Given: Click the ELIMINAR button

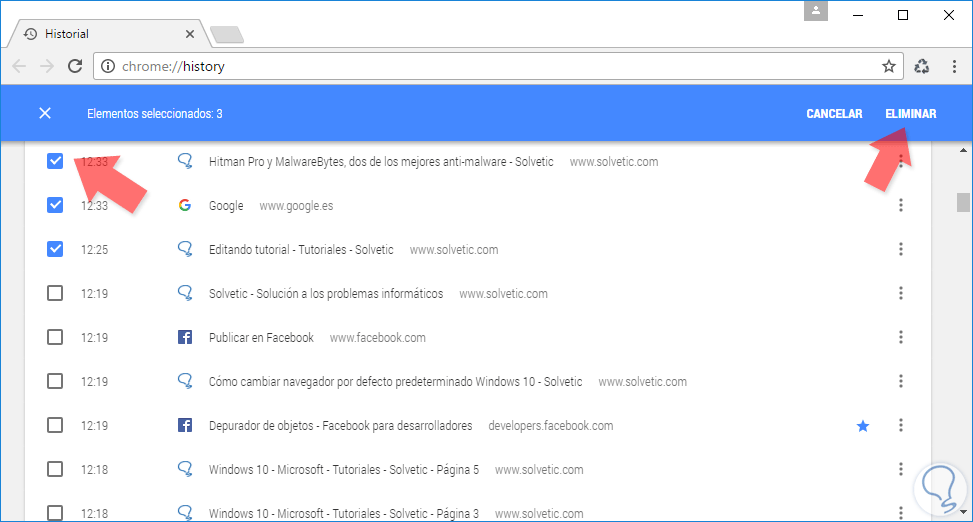Looking at the screenshot, I should [x=910, y=114].
